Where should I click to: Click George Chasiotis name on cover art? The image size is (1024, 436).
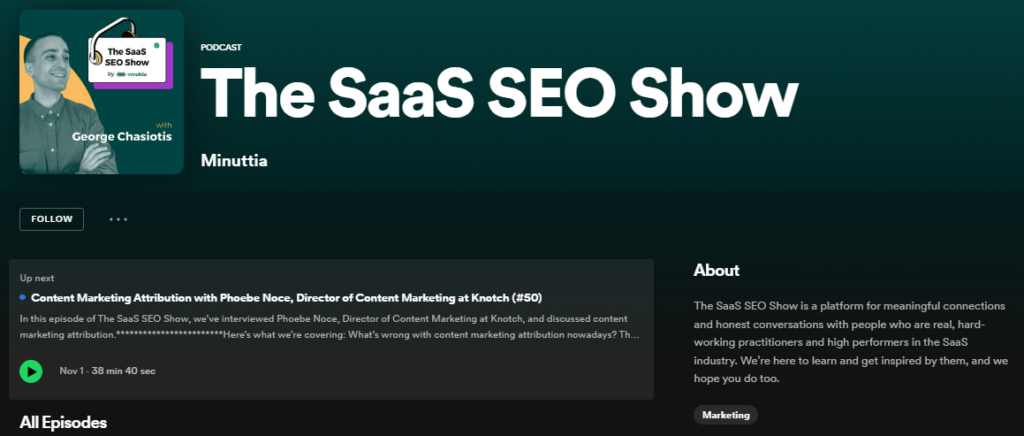click(x=123, y=136)
